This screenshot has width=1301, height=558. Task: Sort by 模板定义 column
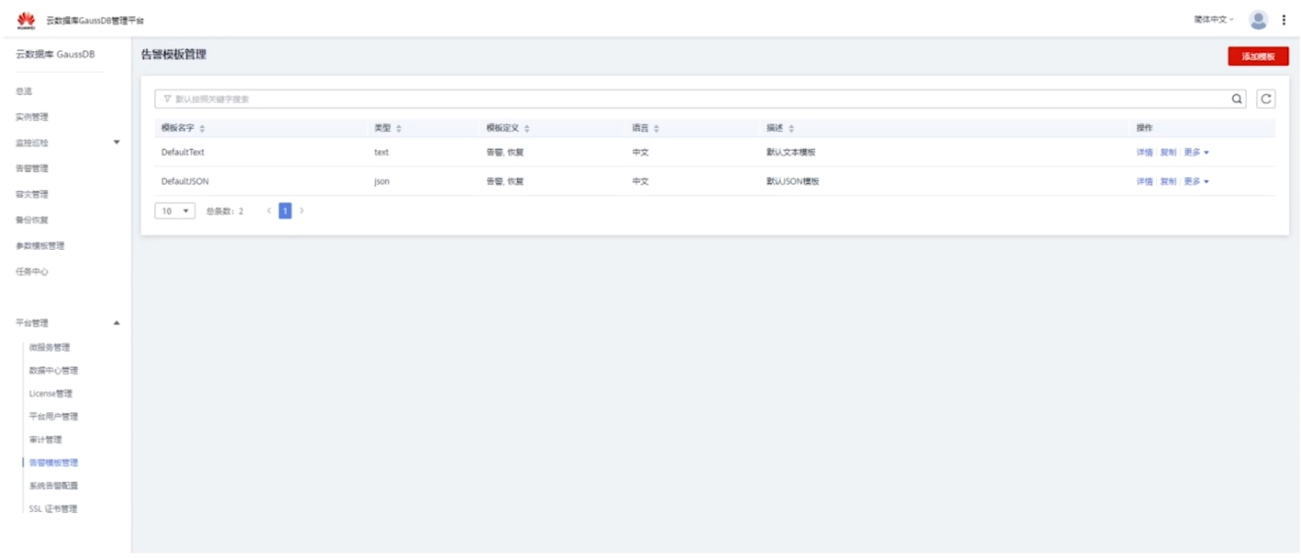coord(527,128)
